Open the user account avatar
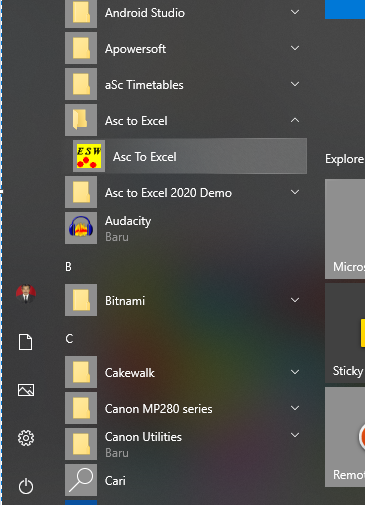Screen dimensions: 365x505 point(26,294)
